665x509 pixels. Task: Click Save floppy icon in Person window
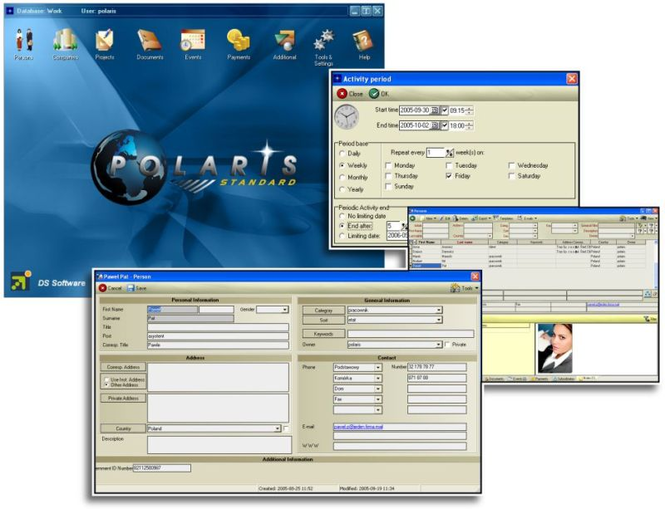coord(131,288)
